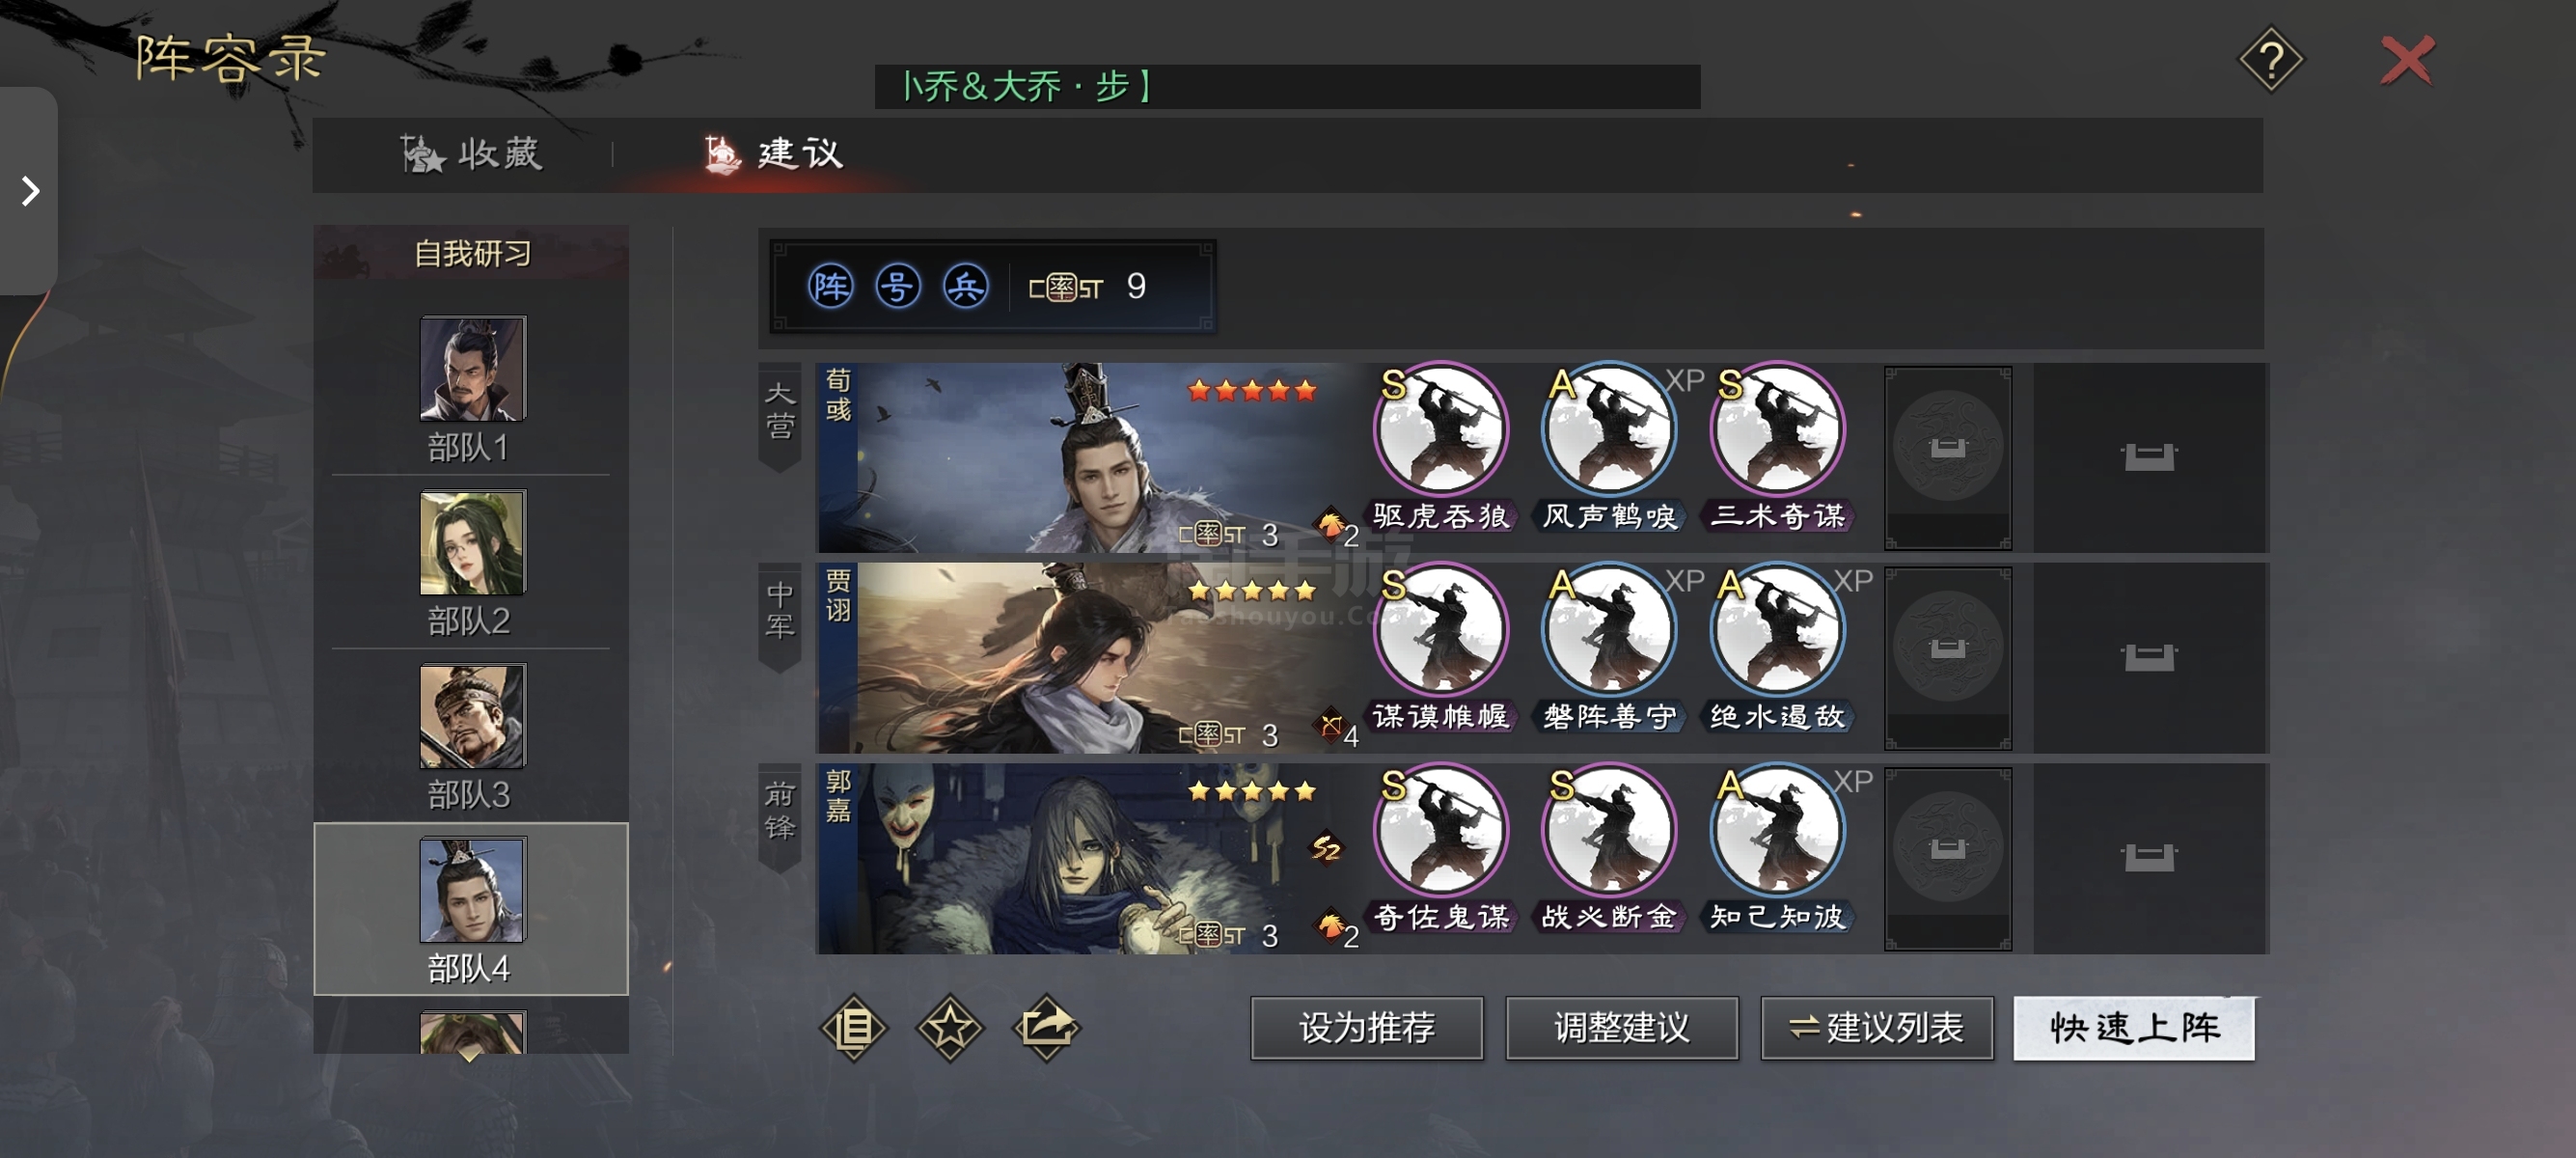View skill 谋谟帷幄
The height and width of the screenshot is (1158, 2576).
click(x=1440, y=647)
